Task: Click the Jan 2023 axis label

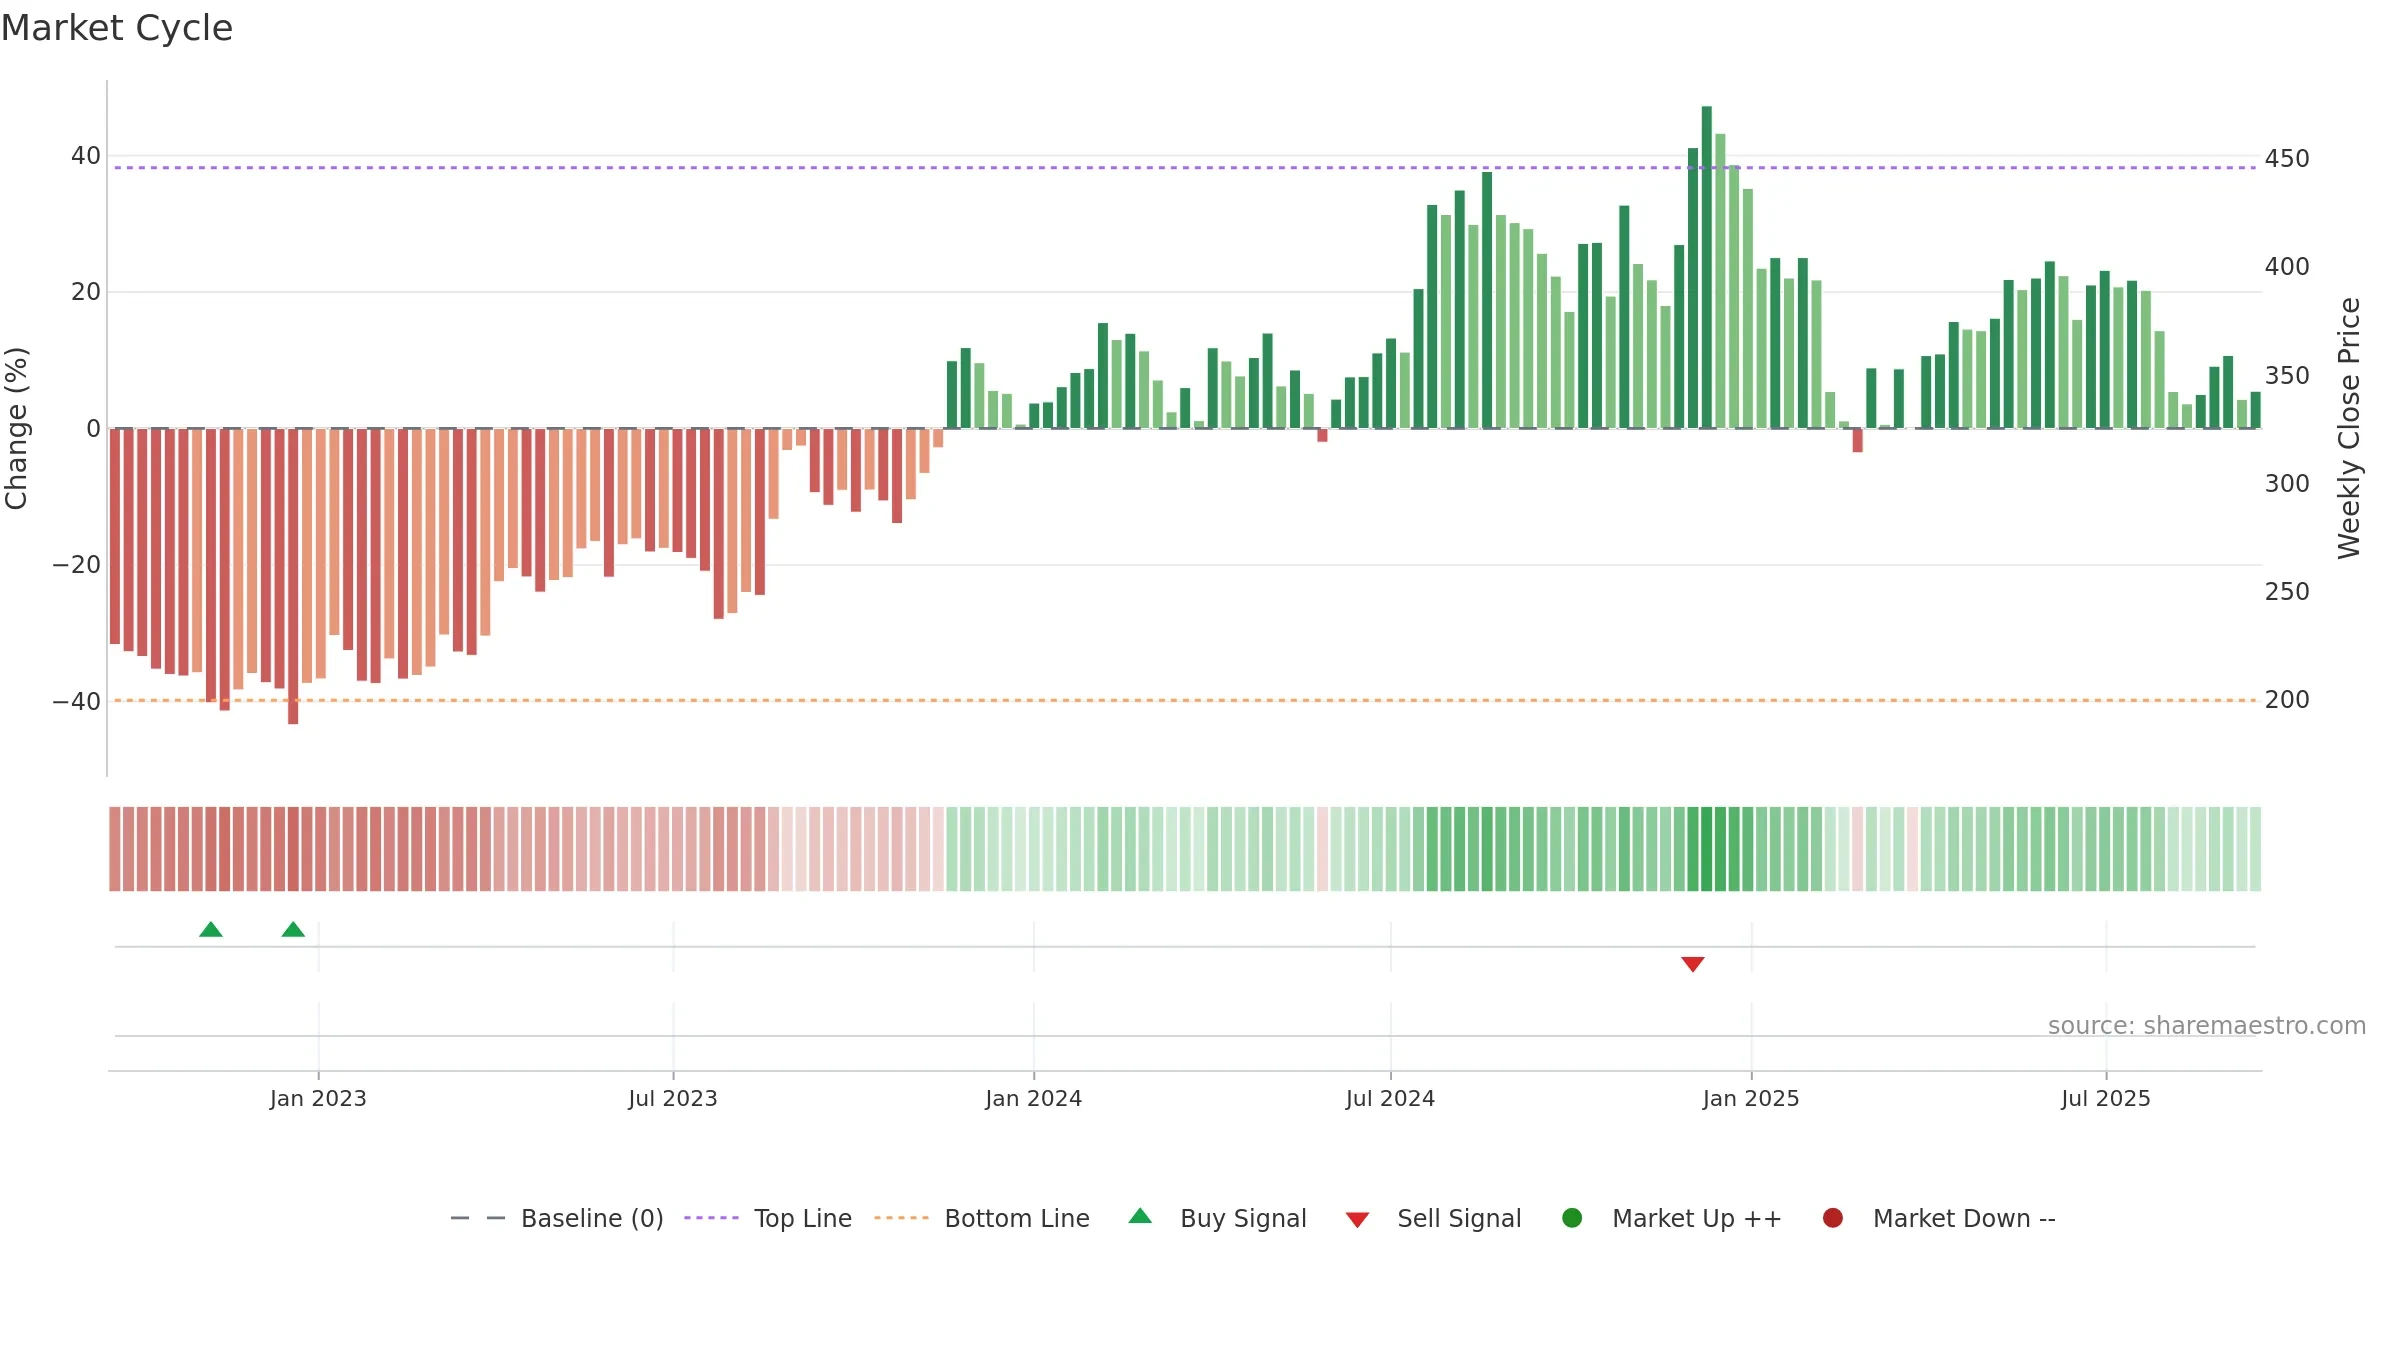Action: (x=318, y=1098)
